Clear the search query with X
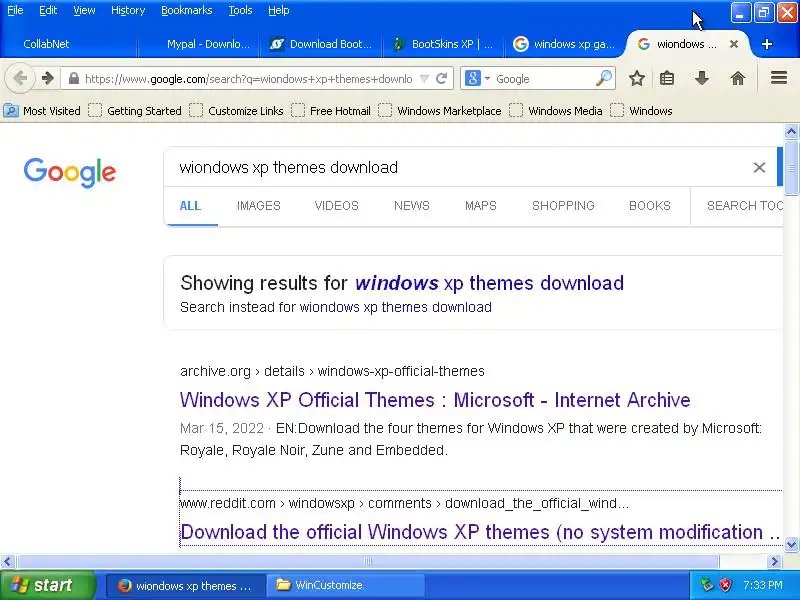Image resolution: width=800 pixels, height=600 pixels. [x=759, y=167]
